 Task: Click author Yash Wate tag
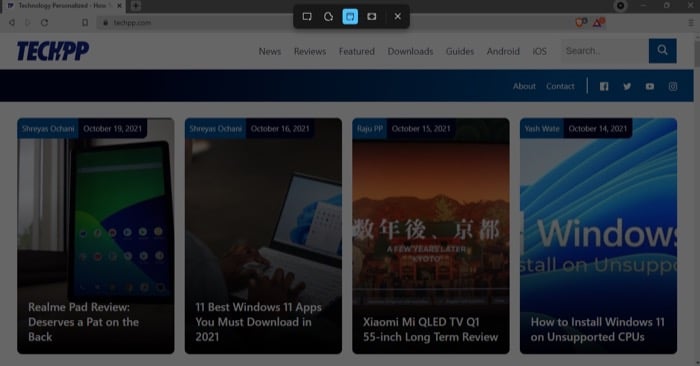542,129
